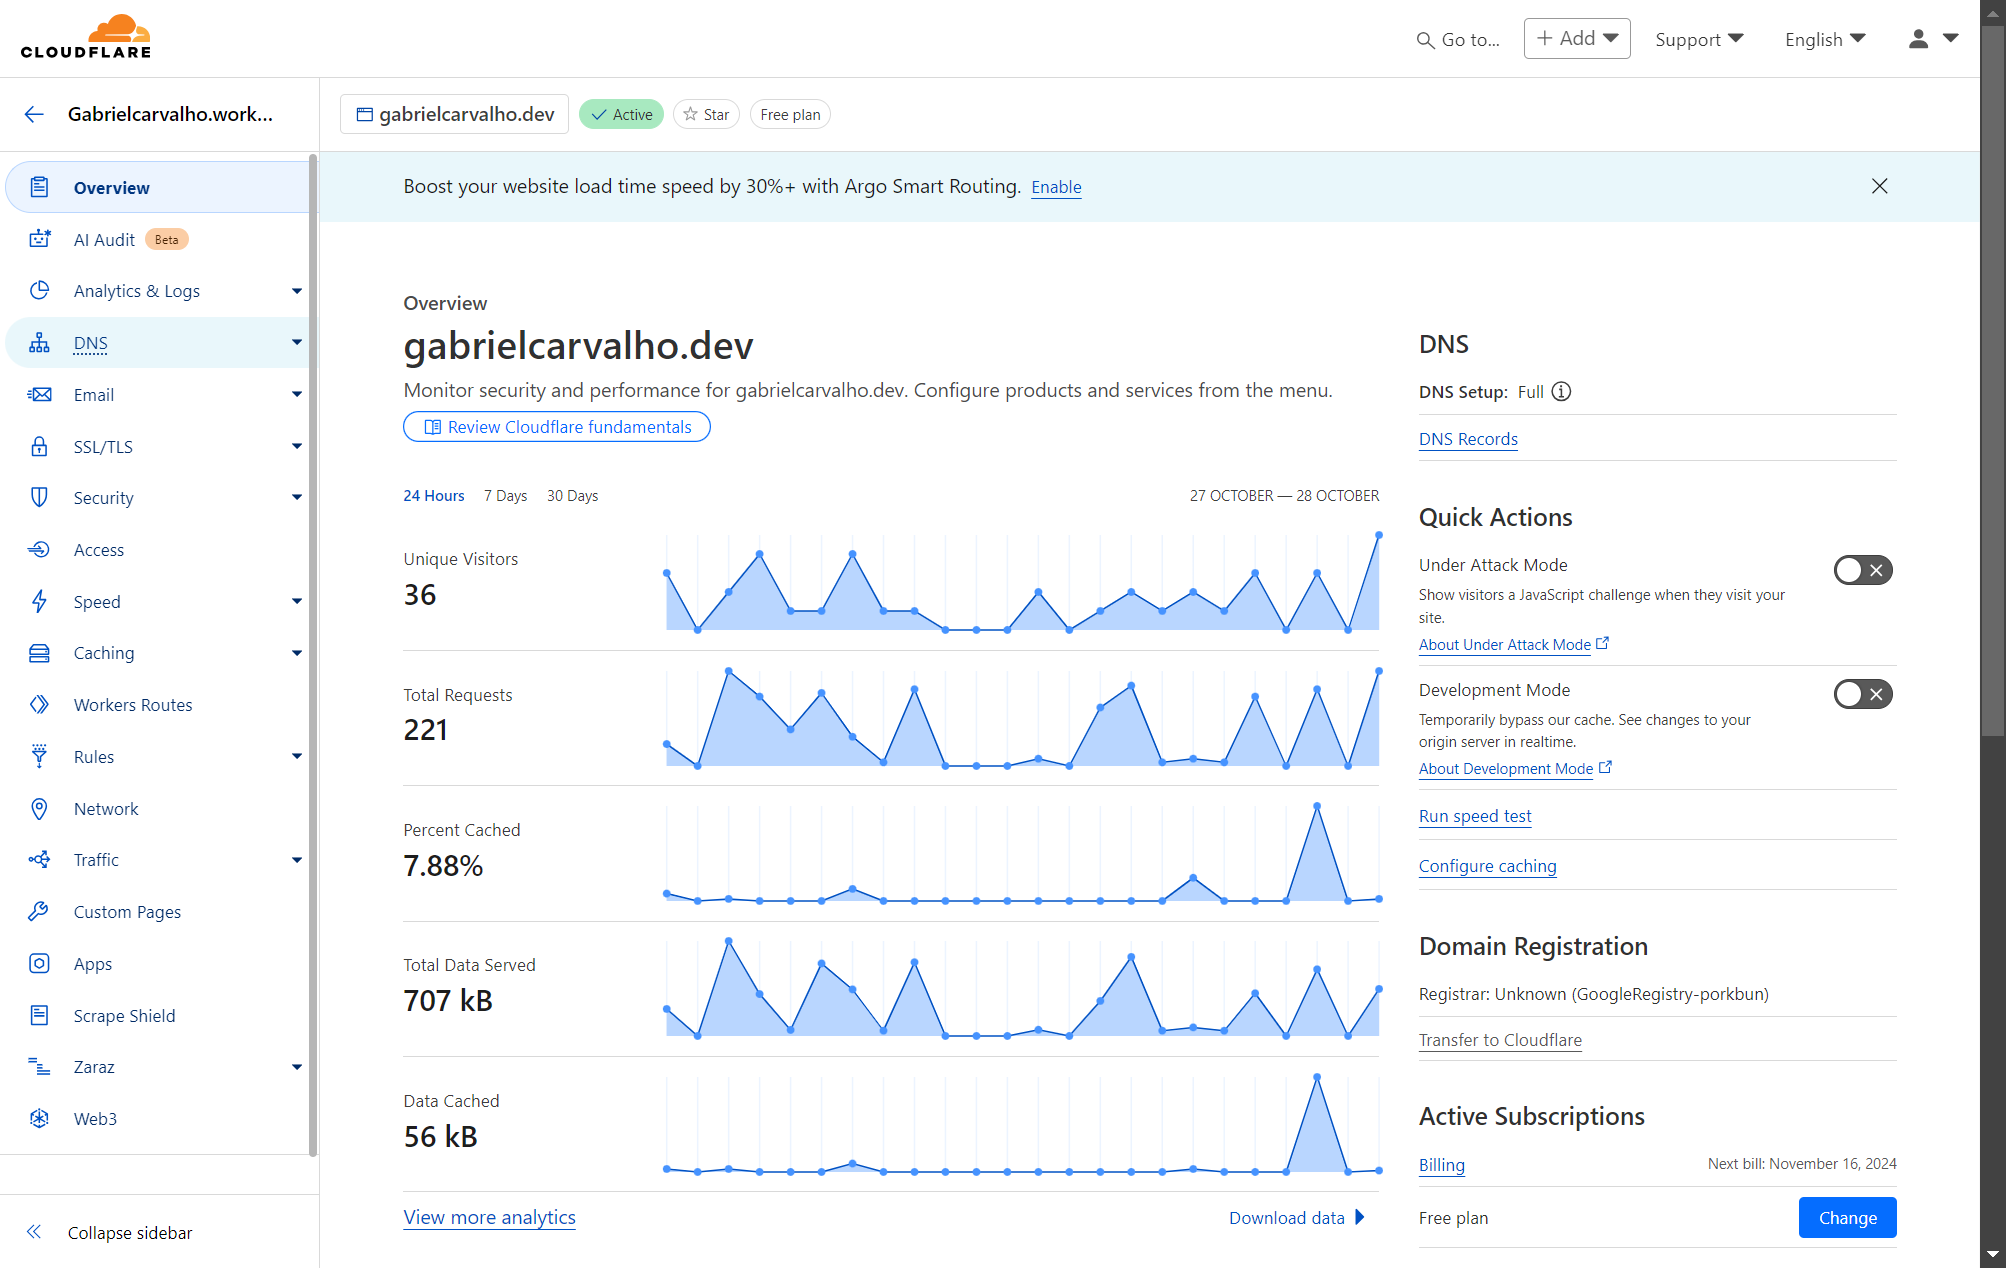The height and width of the screenshot is (1268, 2006).
Task: Click View more analytics link
Action: (489, 1217)
